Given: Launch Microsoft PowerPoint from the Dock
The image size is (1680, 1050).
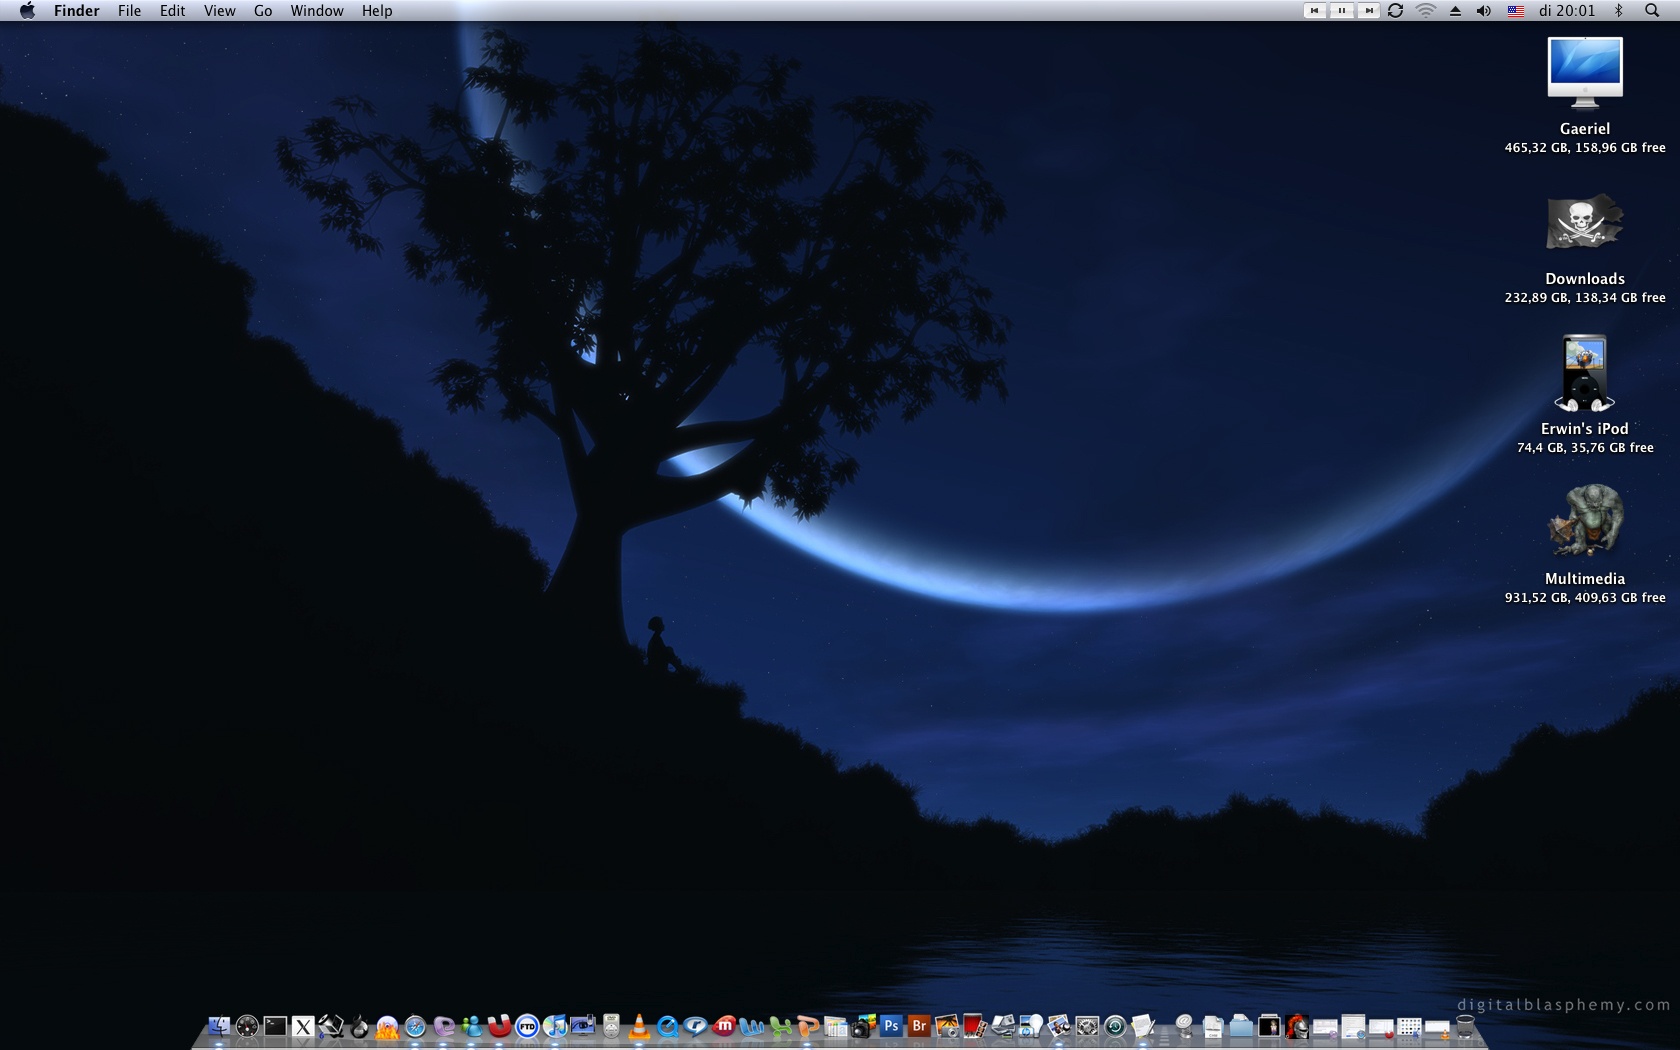Looking at the screenshot, I should tap(807, 1026).
